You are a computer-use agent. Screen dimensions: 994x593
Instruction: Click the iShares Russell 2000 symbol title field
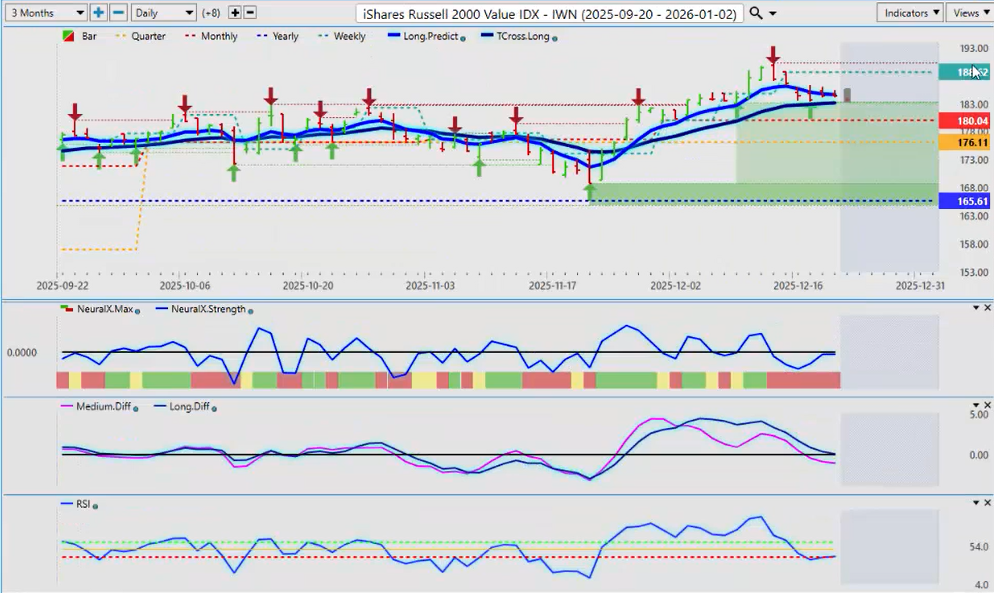click(x=550, y=13)
